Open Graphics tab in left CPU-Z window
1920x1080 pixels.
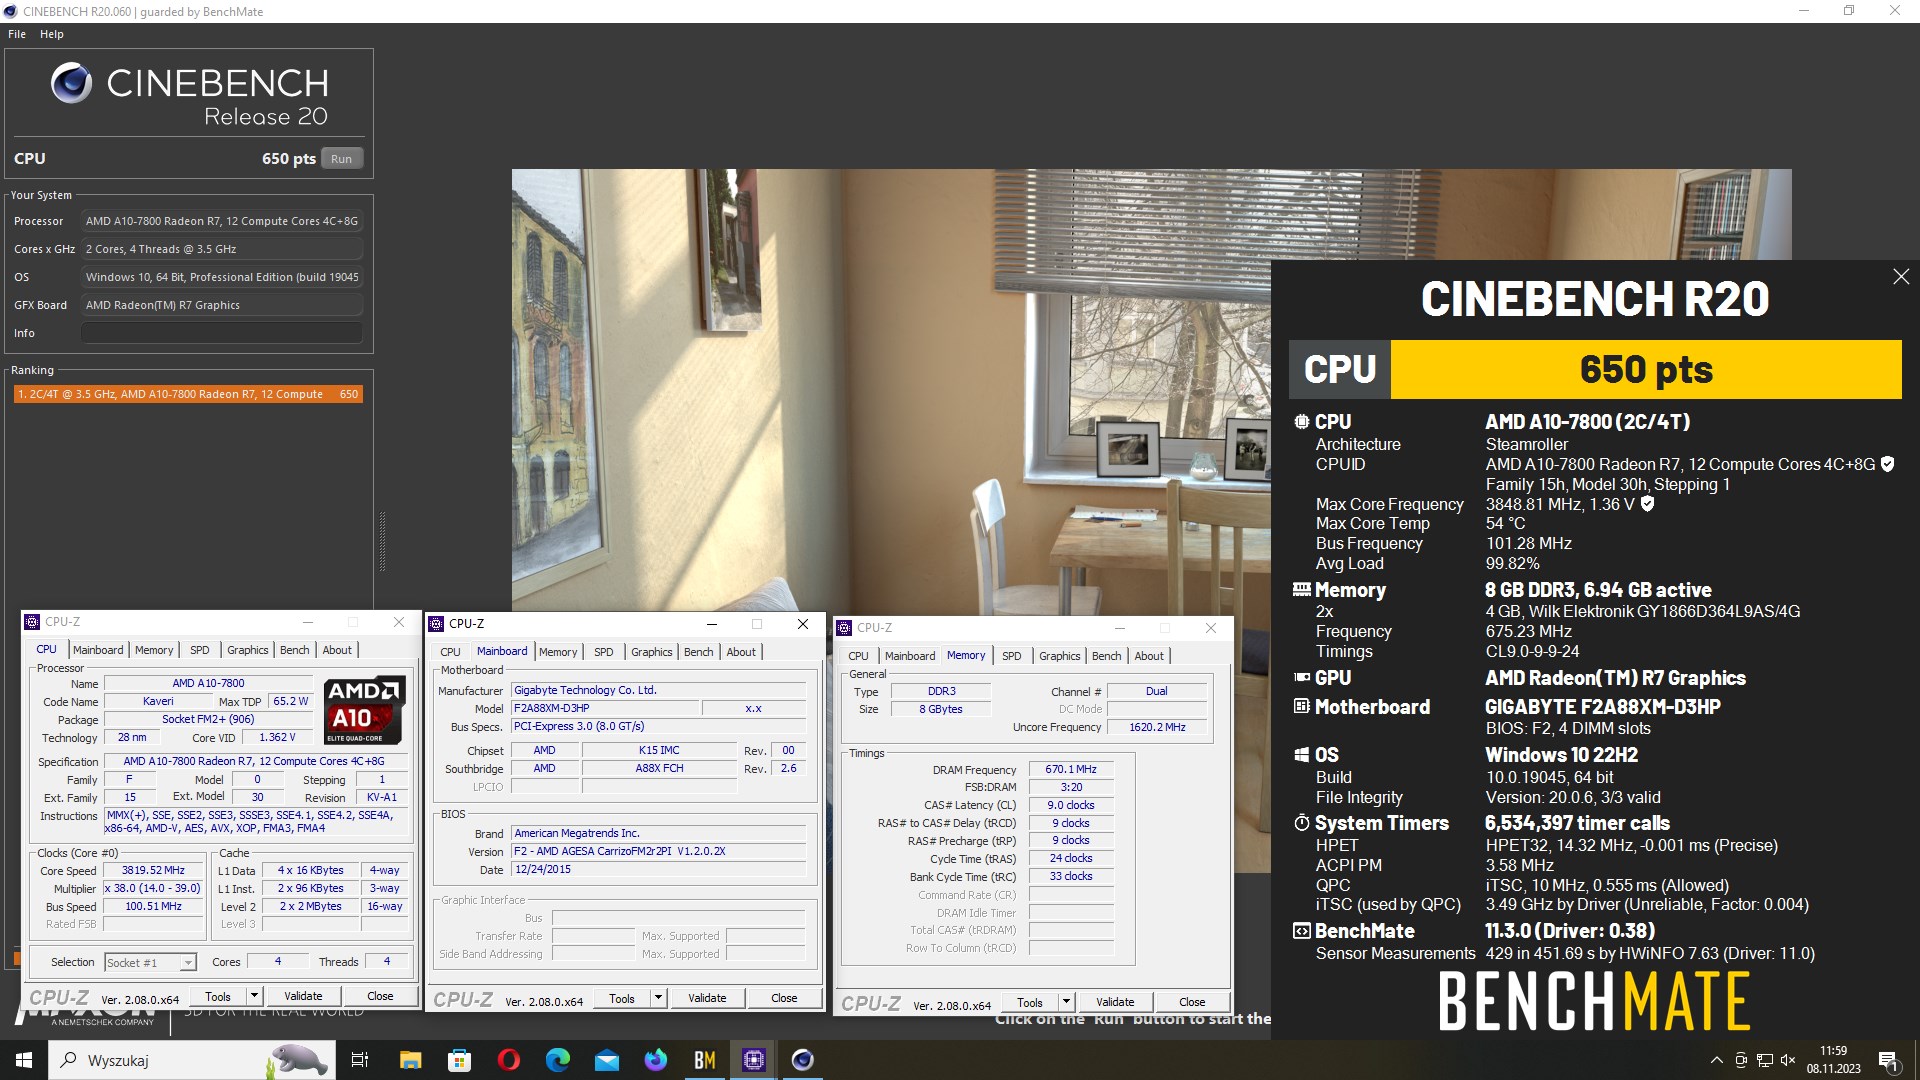(247, 650)
